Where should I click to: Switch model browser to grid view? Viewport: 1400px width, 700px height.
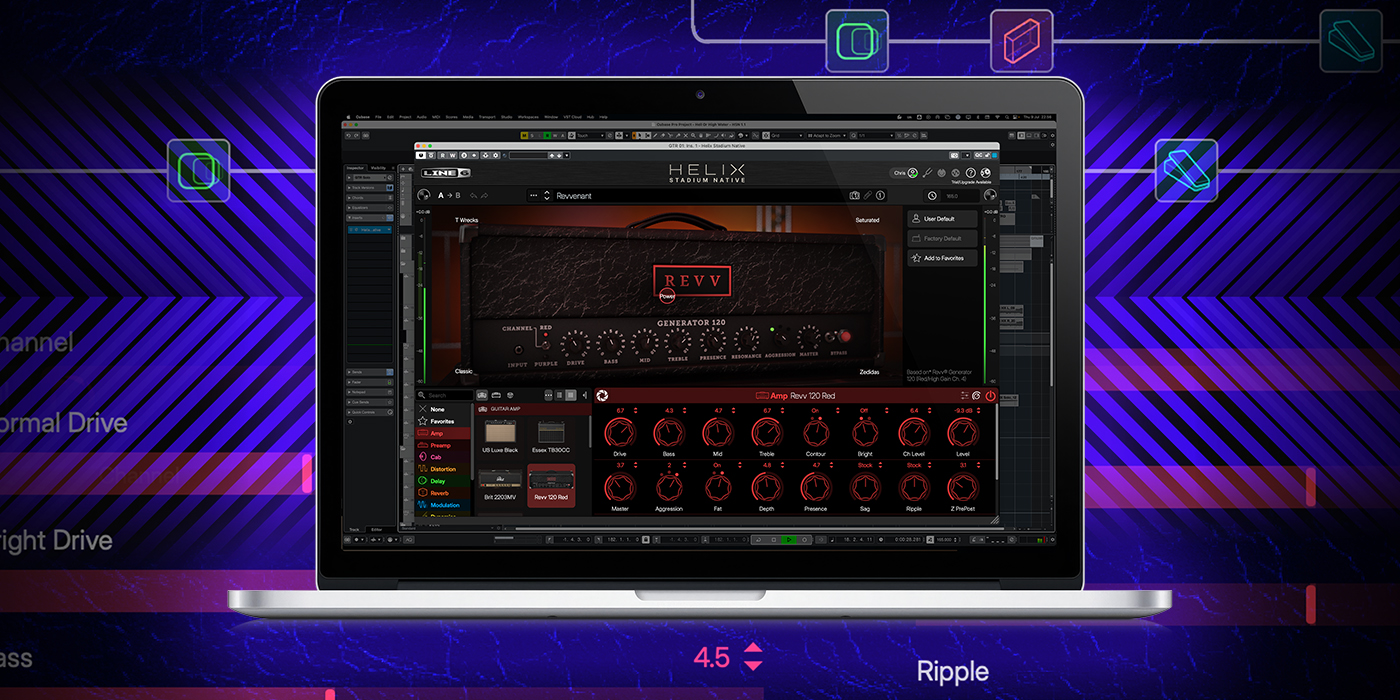click(x=571, y=395)
